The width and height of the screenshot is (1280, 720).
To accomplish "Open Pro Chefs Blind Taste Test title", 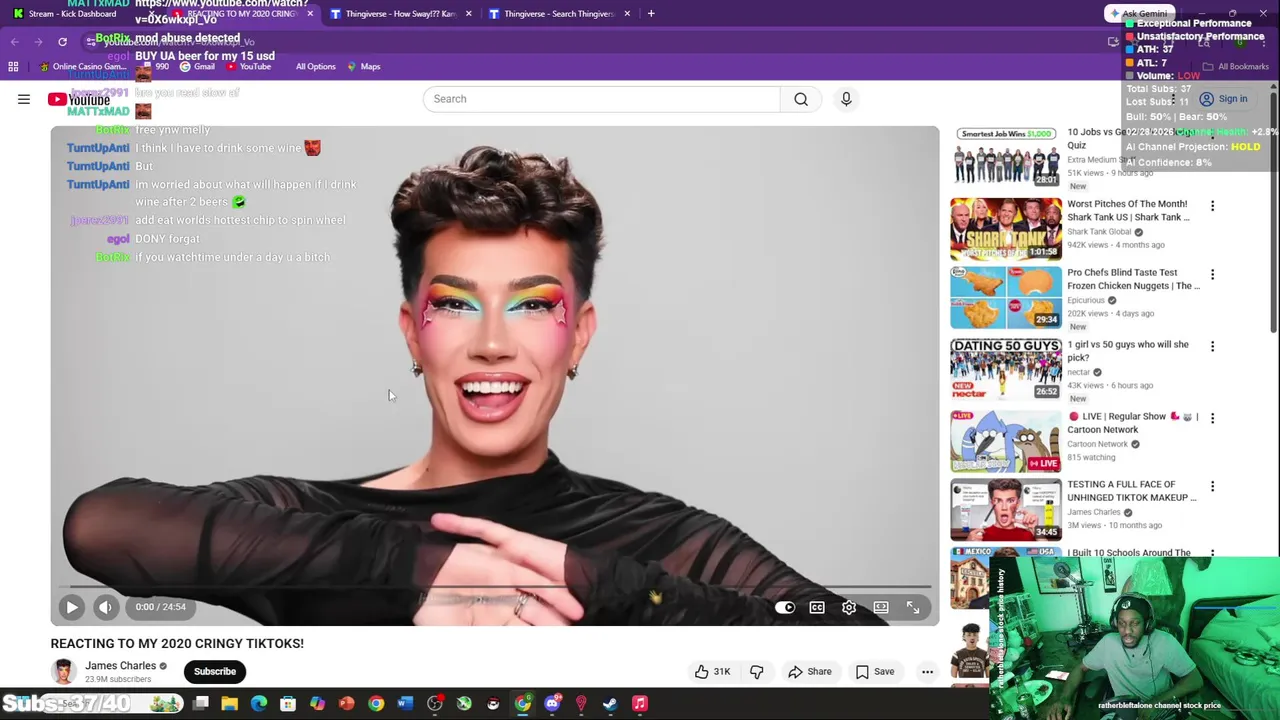I will (x=1133, y=279).
